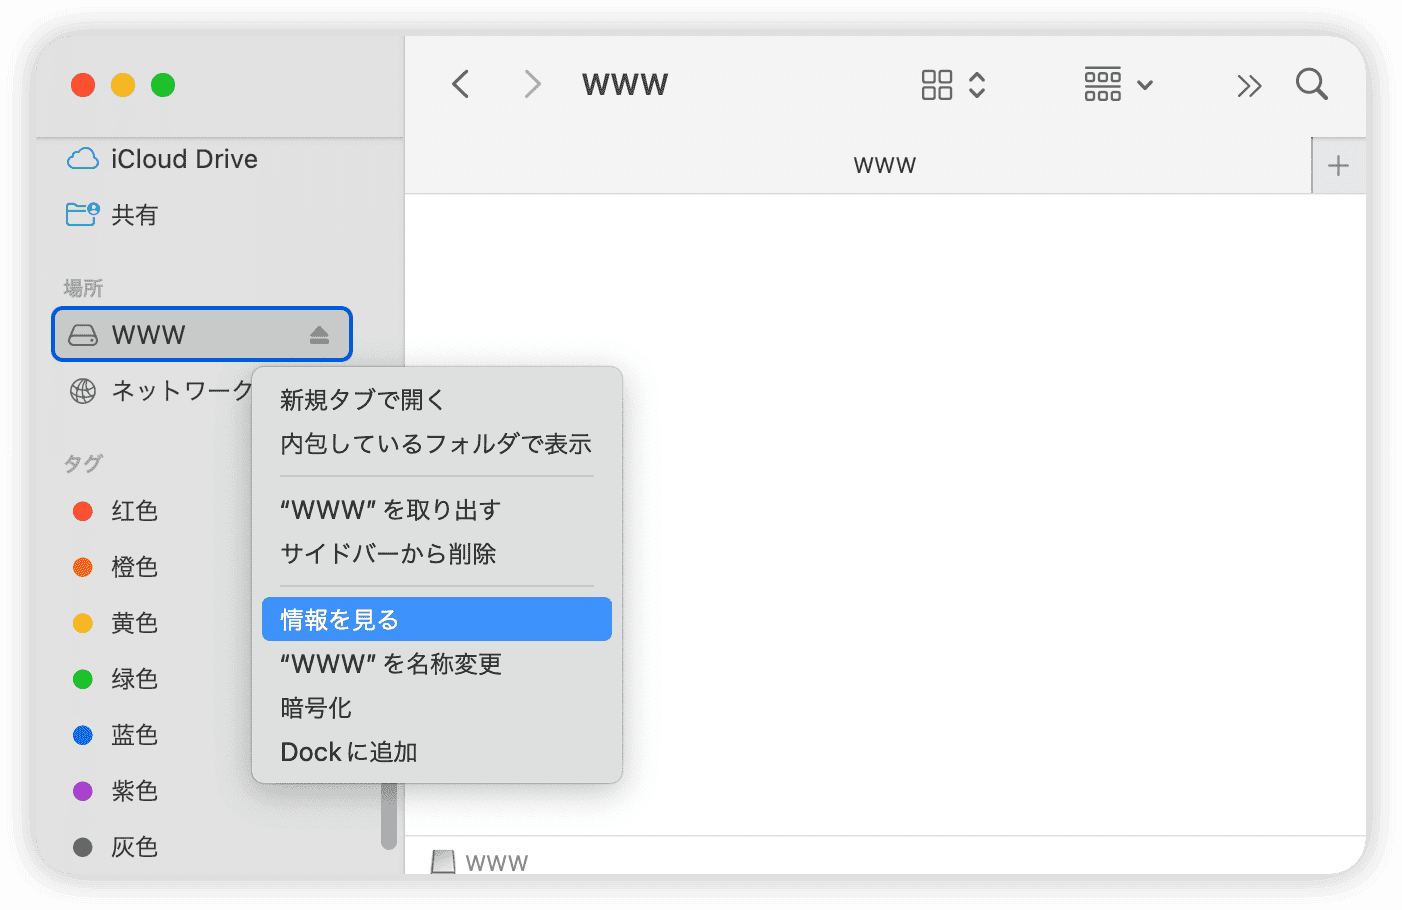Click the WWW drive icon in sidebar
This screenshot has width=1402, height=910.
tap(83, 335)
